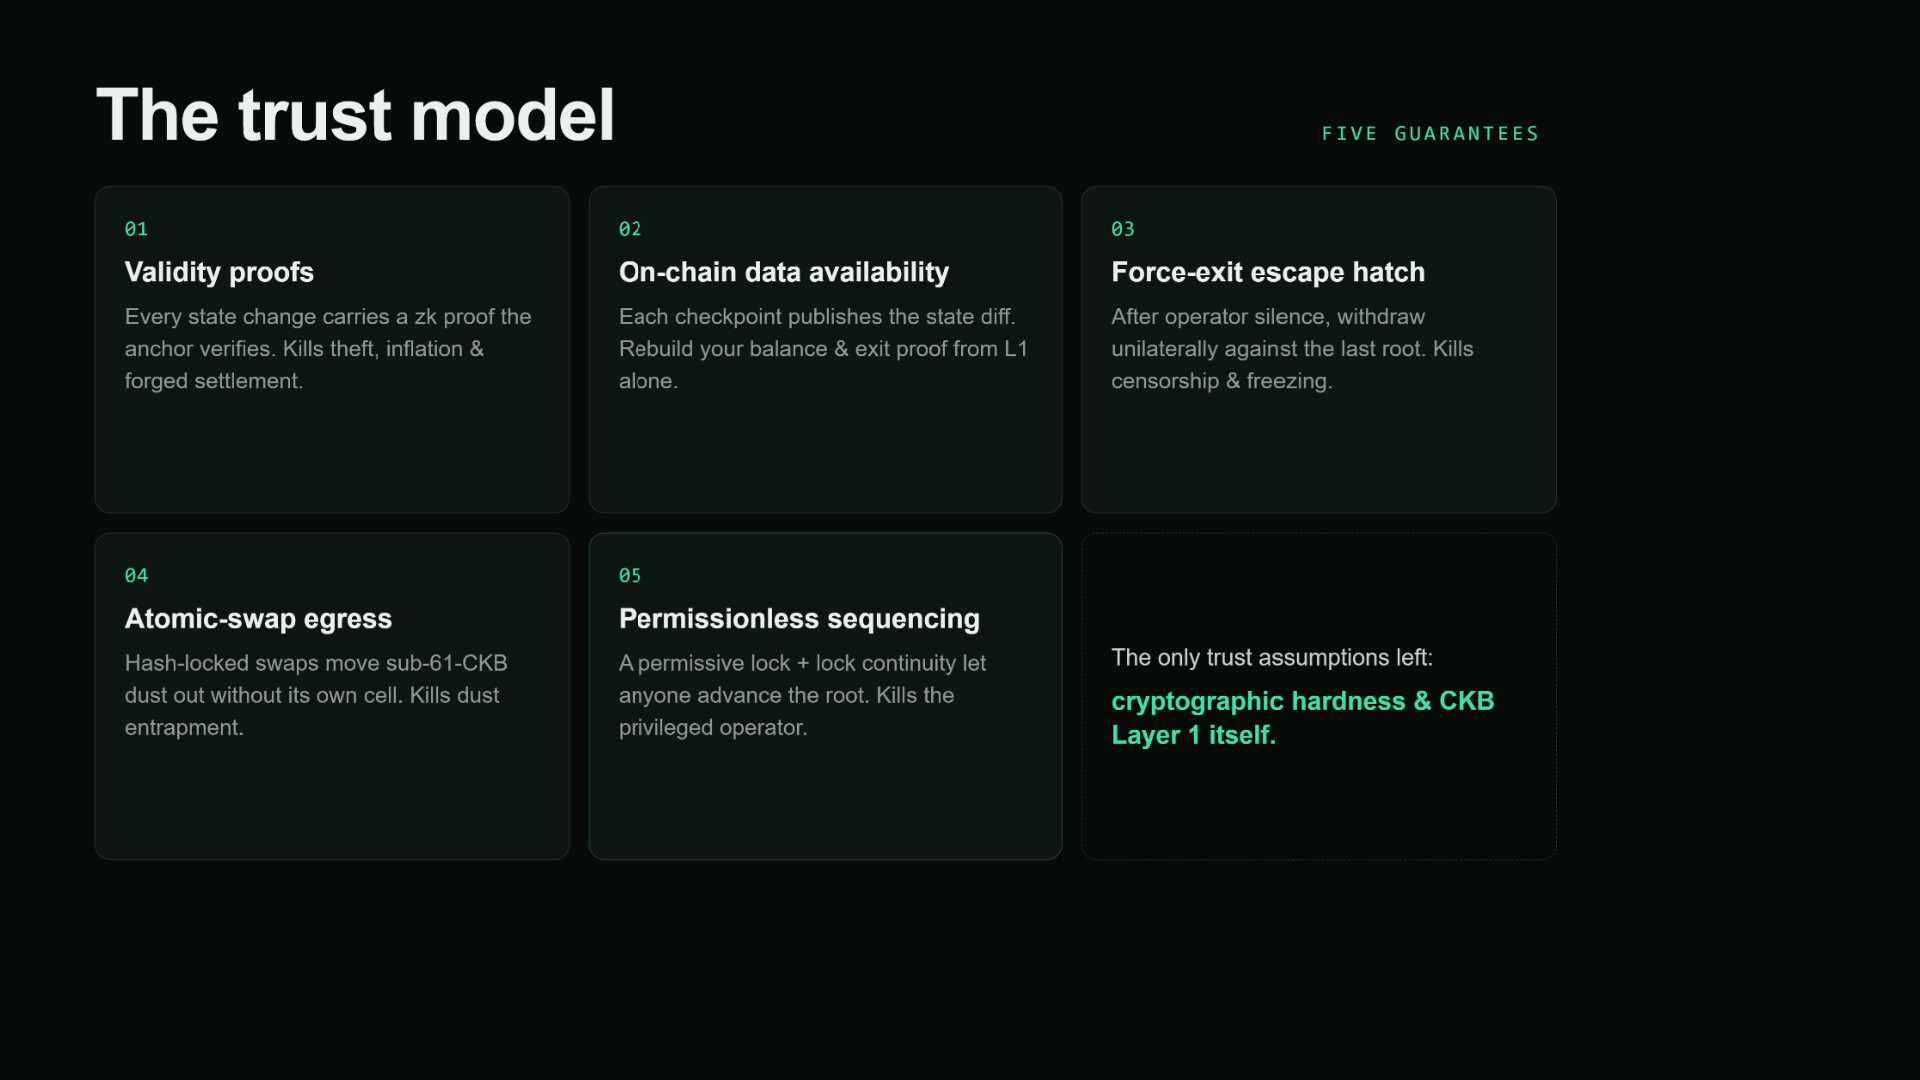Click the permissive lock continuity description
Screen dimensions: 1920x1080
802,695
